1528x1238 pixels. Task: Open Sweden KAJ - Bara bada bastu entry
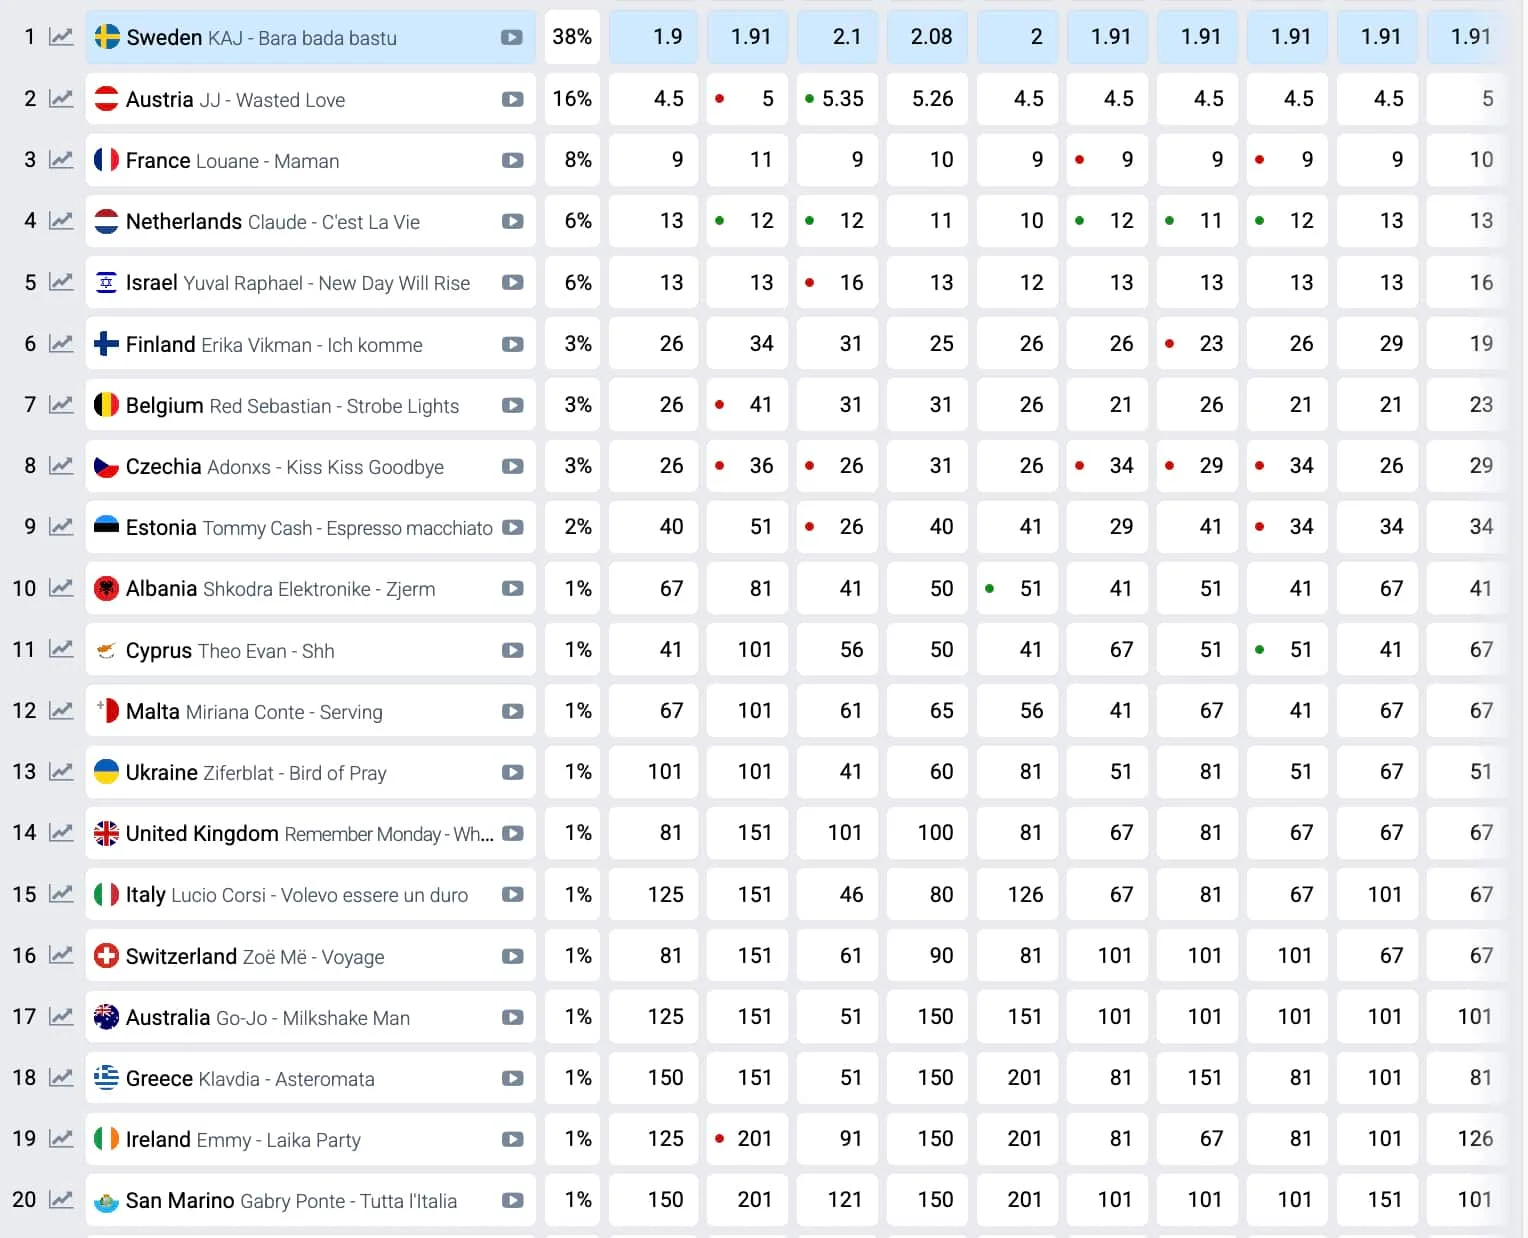point(262,38)
